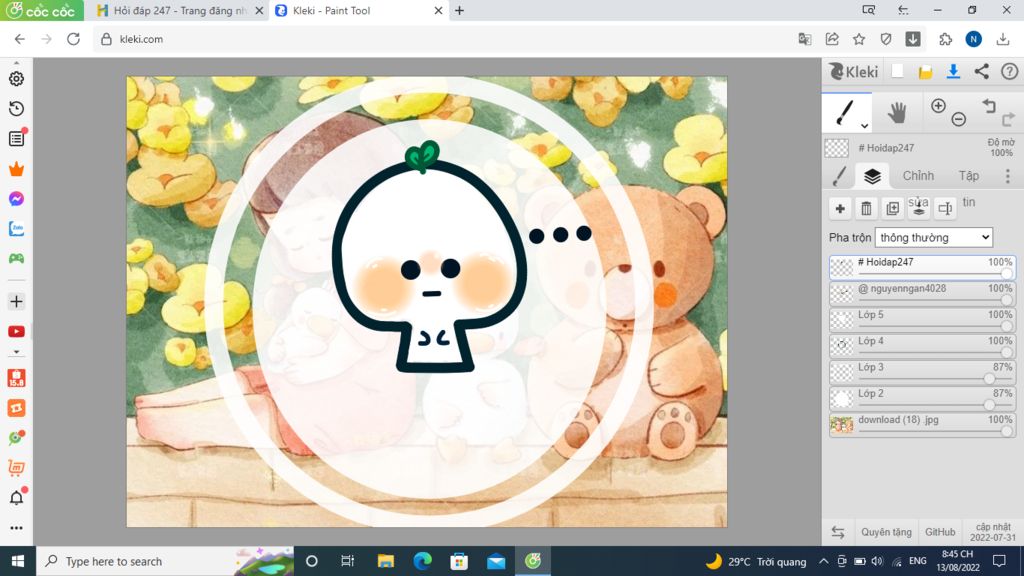1024x576 pixels.
Task: Open Kleki help
Action: [x=1010, y=71]
